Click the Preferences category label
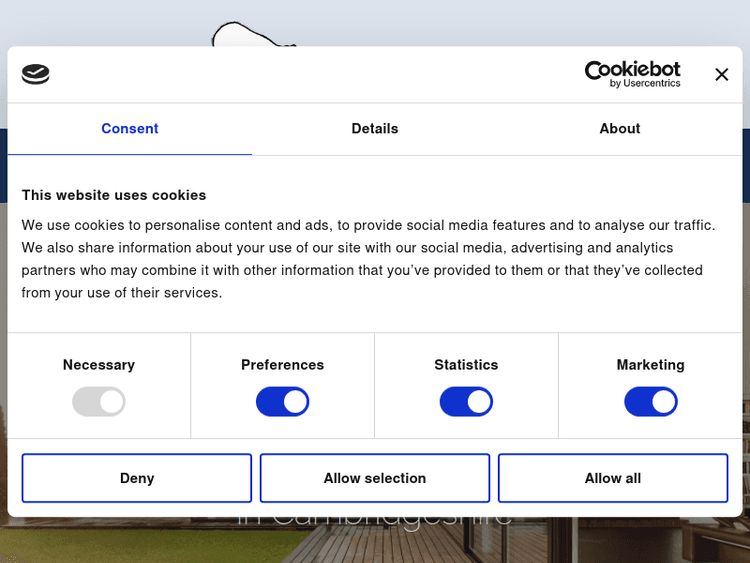Image resolution: width=750 pixels, height=563 pixels. (x=283, y=365)
